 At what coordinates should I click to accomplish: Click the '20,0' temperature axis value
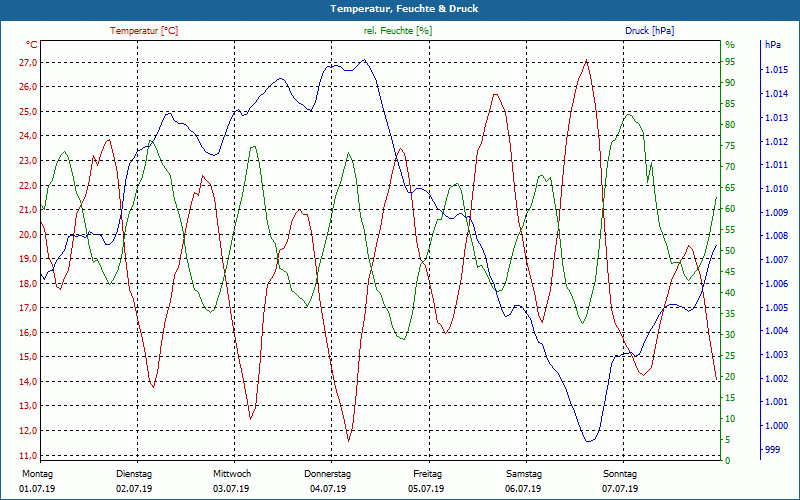[x=28, y=234]
